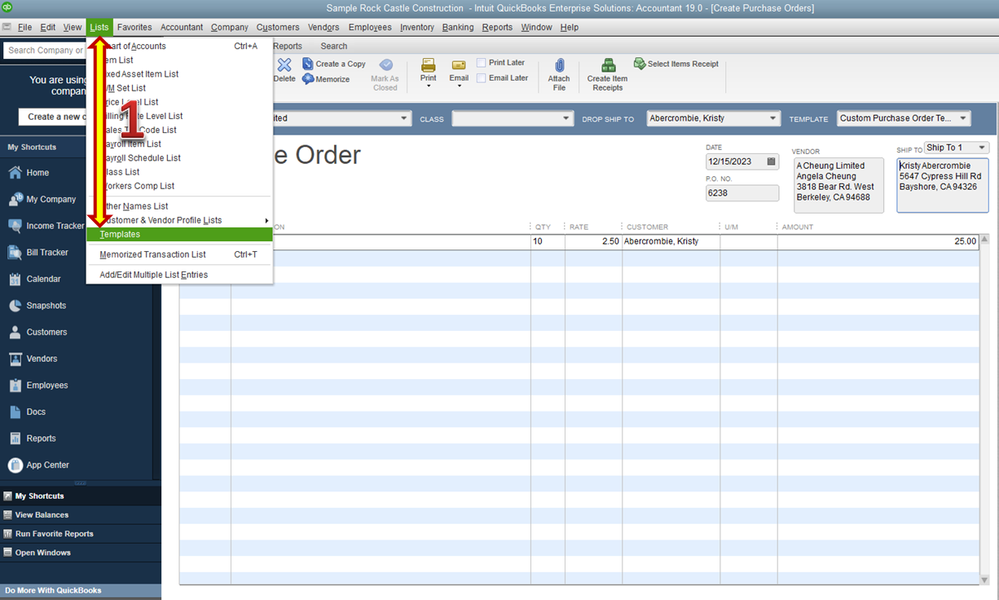The width and height of the screenshot is (999, 600).
Task: Click Create a new company button
Action: coord(52,117)
